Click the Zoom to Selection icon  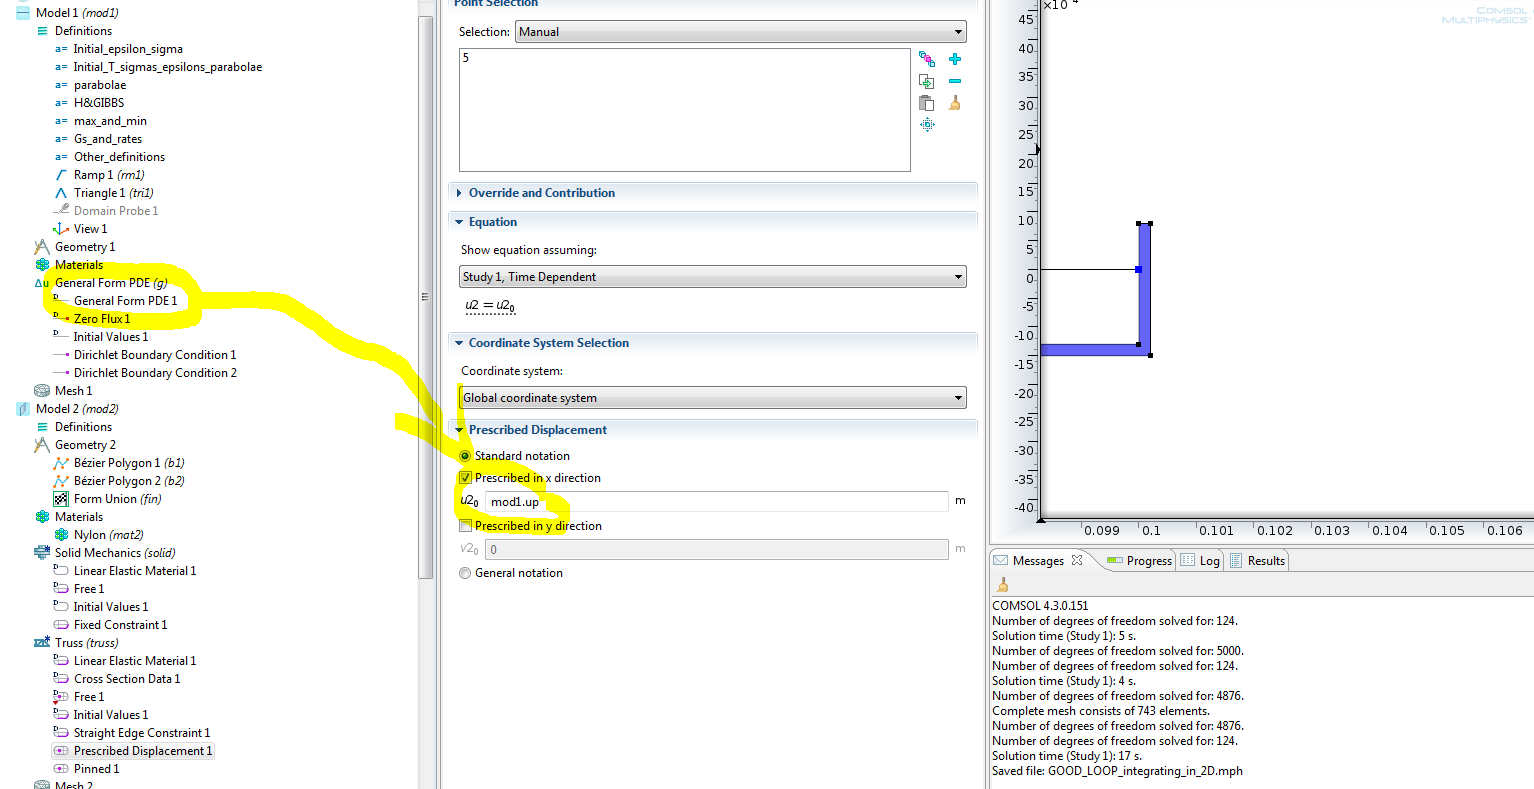pos(927,125)
